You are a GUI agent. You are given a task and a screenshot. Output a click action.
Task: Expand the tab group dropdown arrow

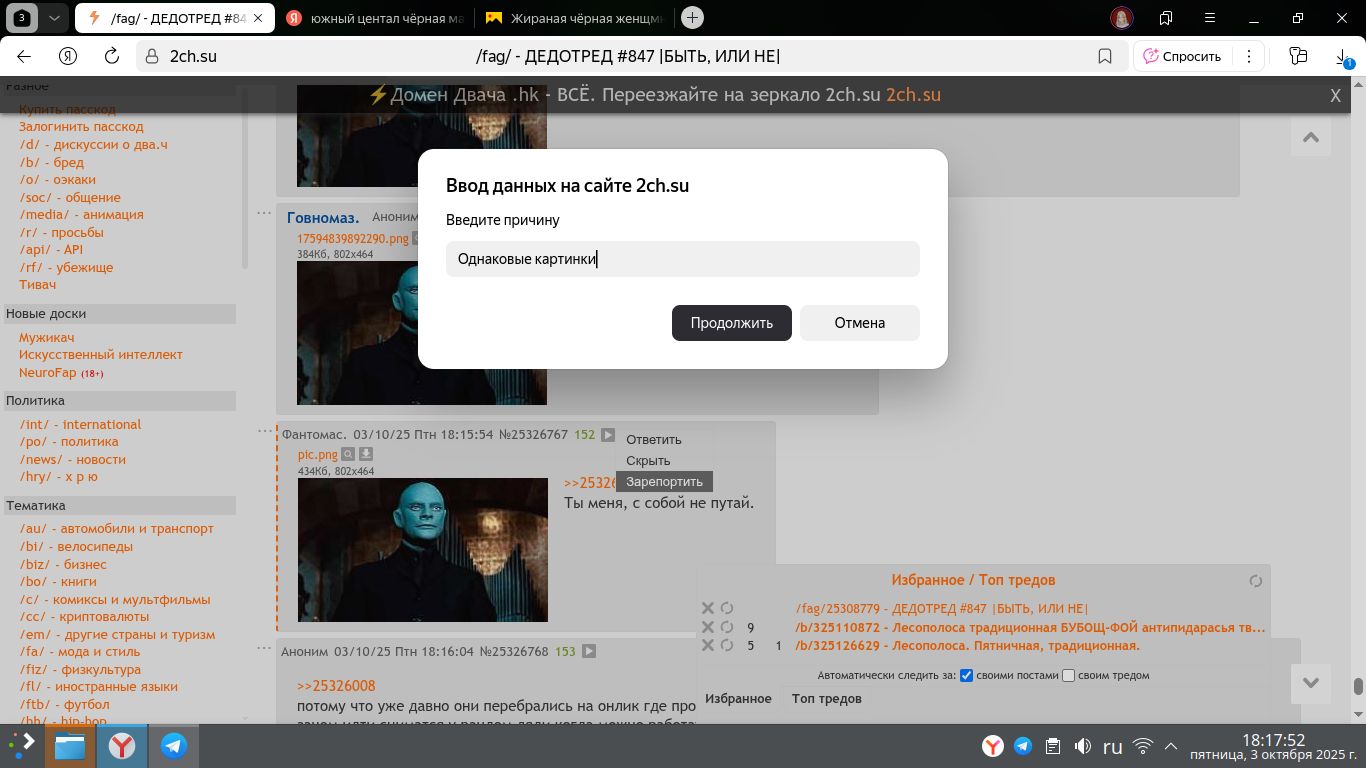(55, 18)
